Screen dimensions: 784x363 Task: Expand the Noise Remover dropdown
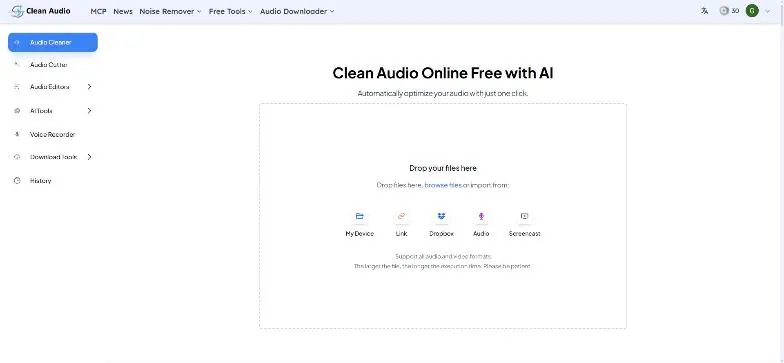[170, 11]
